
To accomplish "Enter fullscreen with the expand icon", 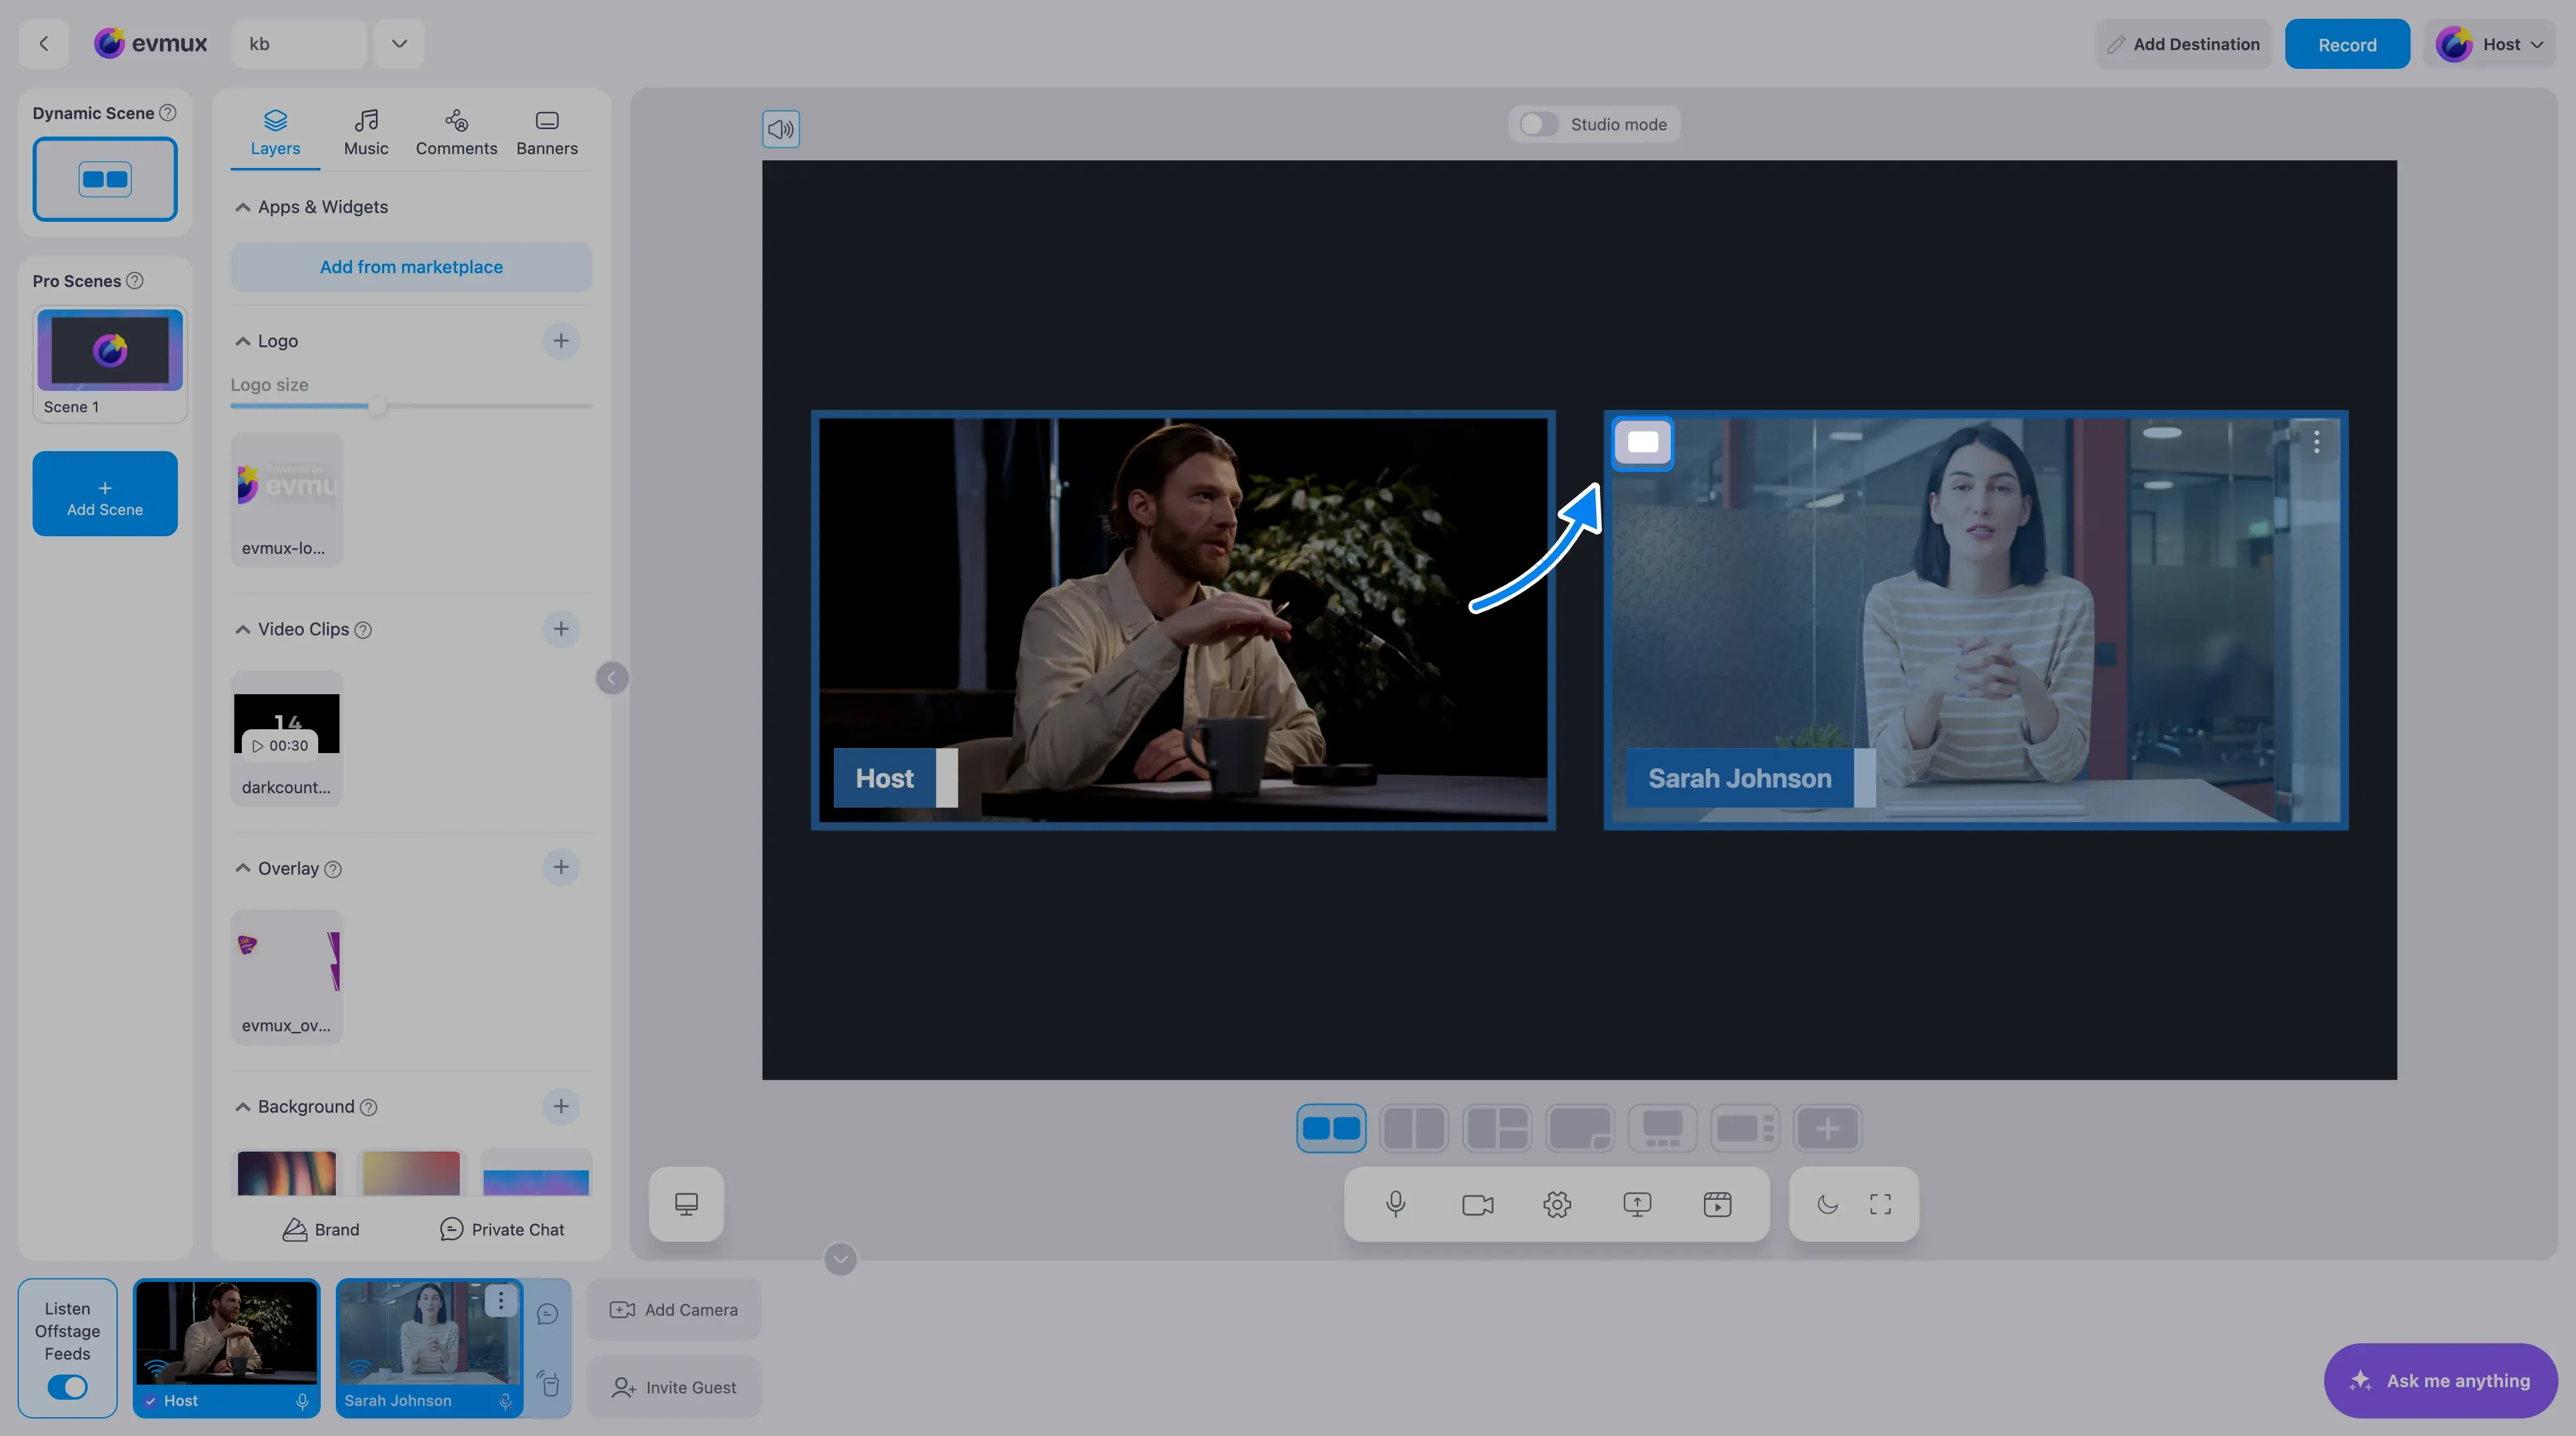I will tap(1880, 1204).
